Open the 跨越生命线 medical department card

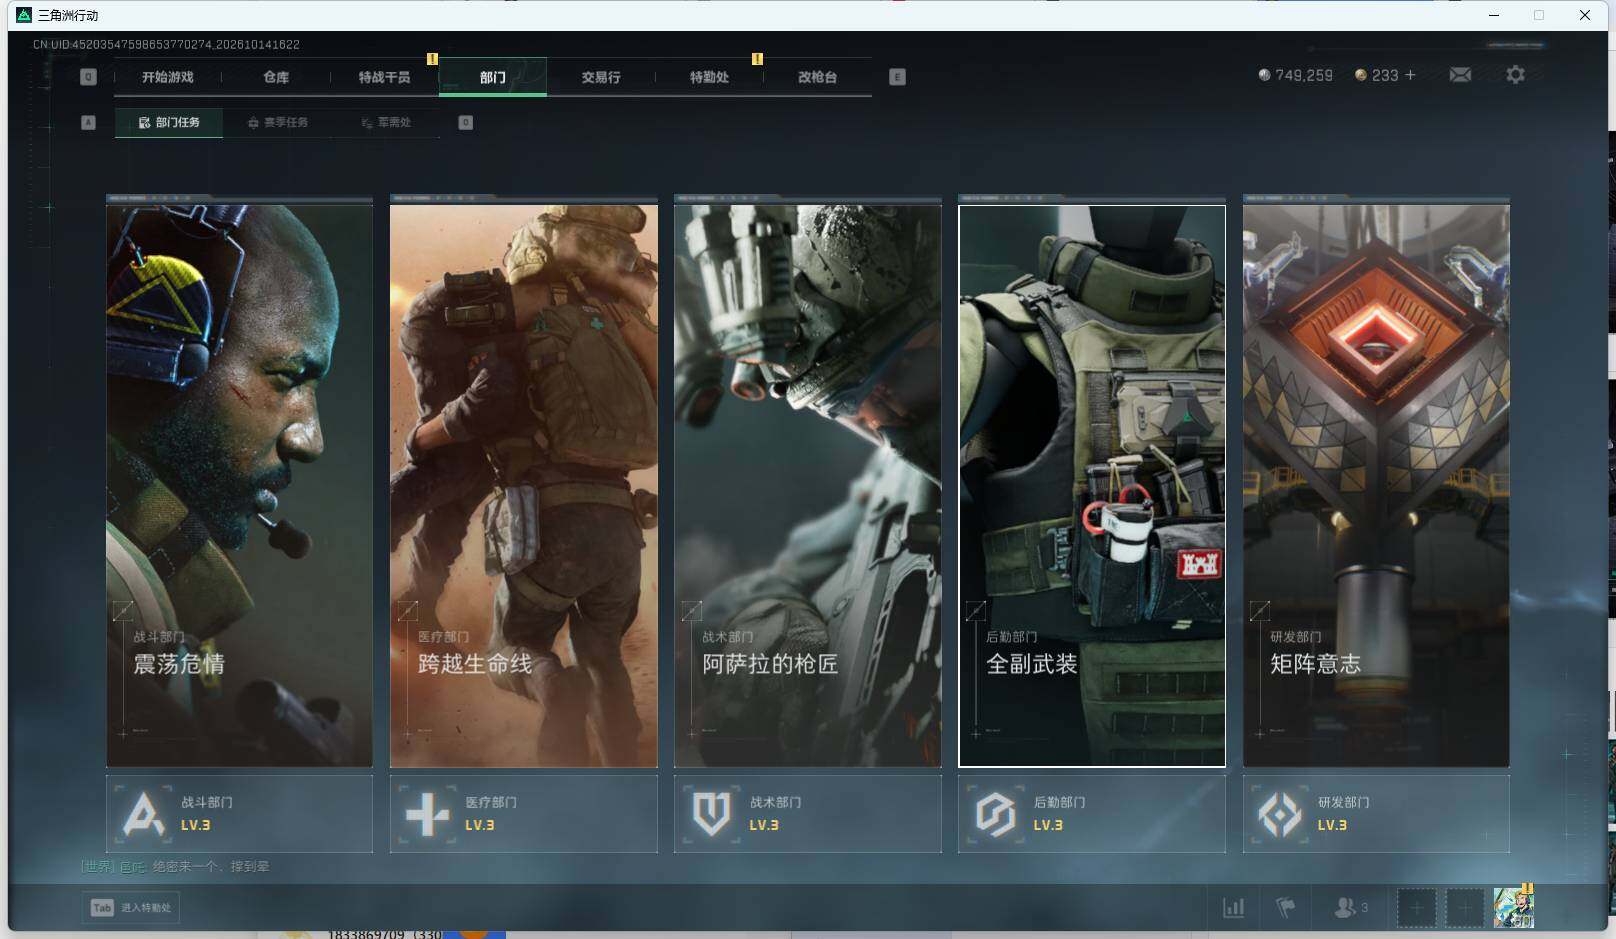point(523,485)
